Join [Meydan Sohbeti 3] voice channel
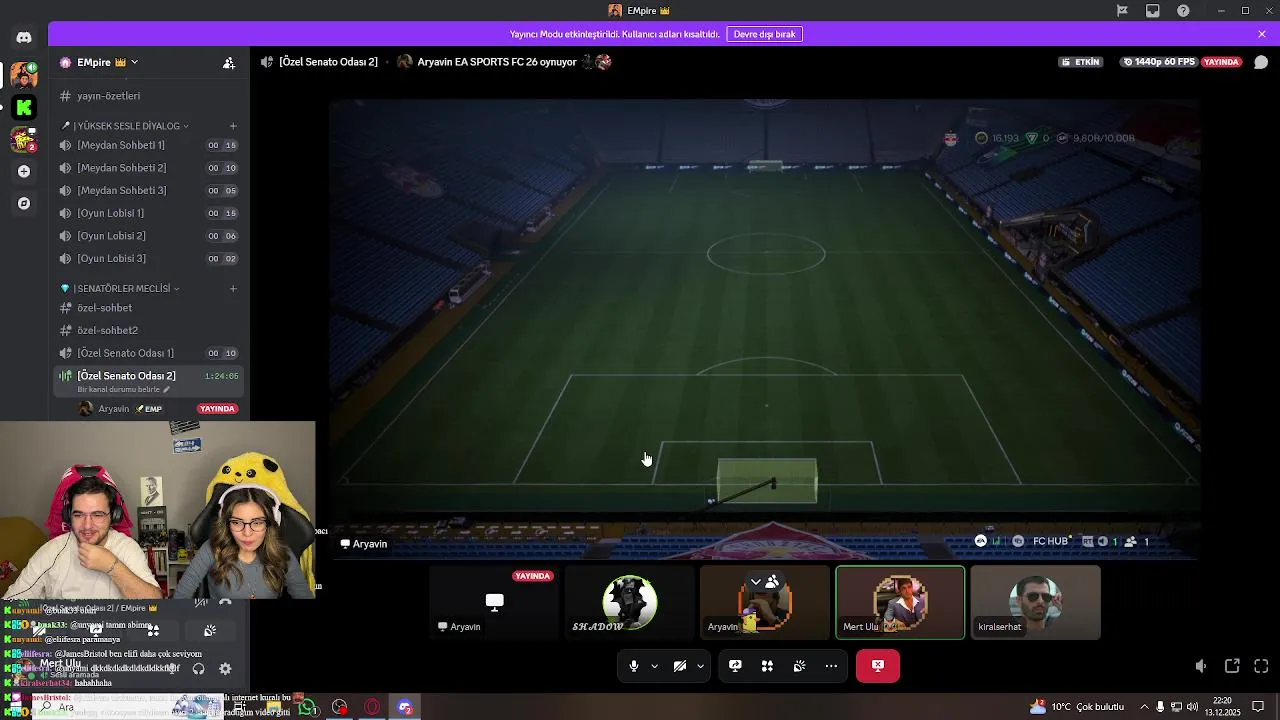Image resolution: width=1280 pixels, height=720 pixels. (x=150, y=190)
